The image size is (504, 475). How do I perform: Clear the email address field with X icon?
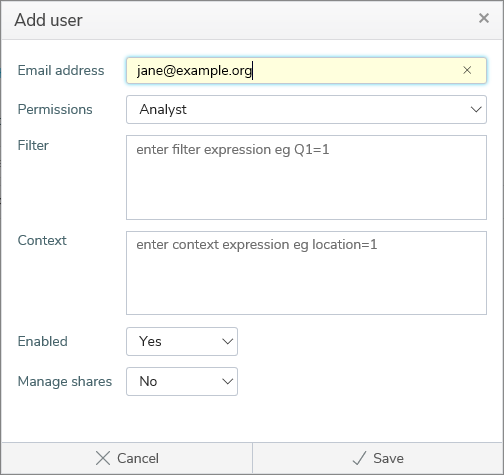pyautogui.click(x=467, y=70)
